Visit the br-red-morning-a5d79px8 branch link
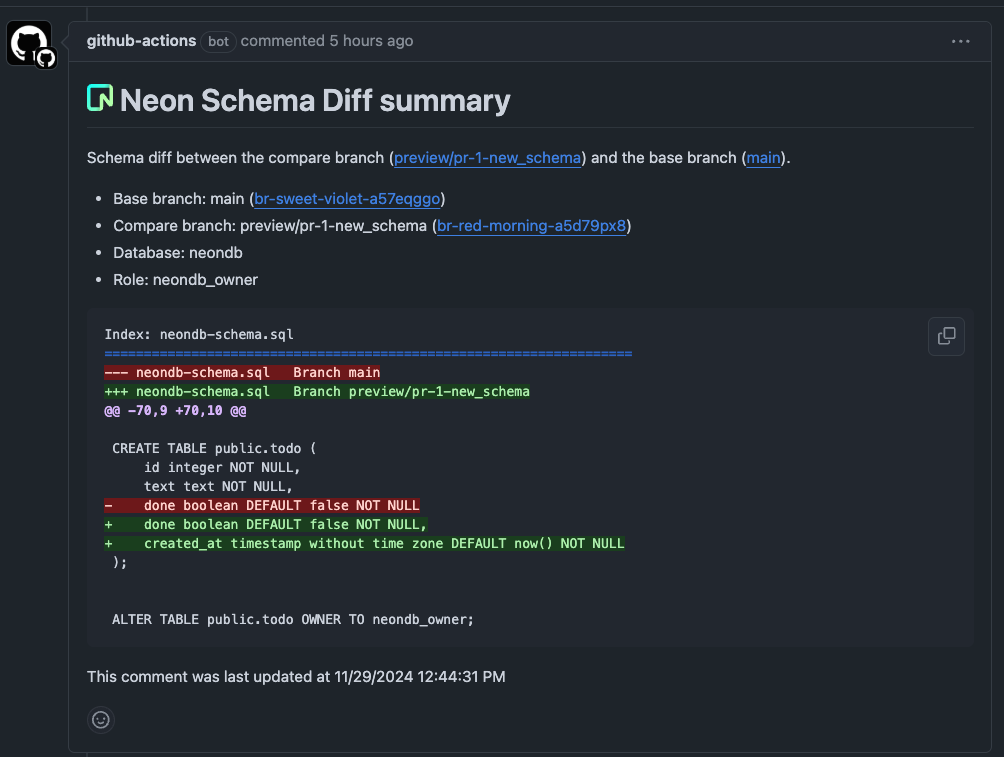The width and height of the screenshot is (1004, 757). click(x=531, y=226)
